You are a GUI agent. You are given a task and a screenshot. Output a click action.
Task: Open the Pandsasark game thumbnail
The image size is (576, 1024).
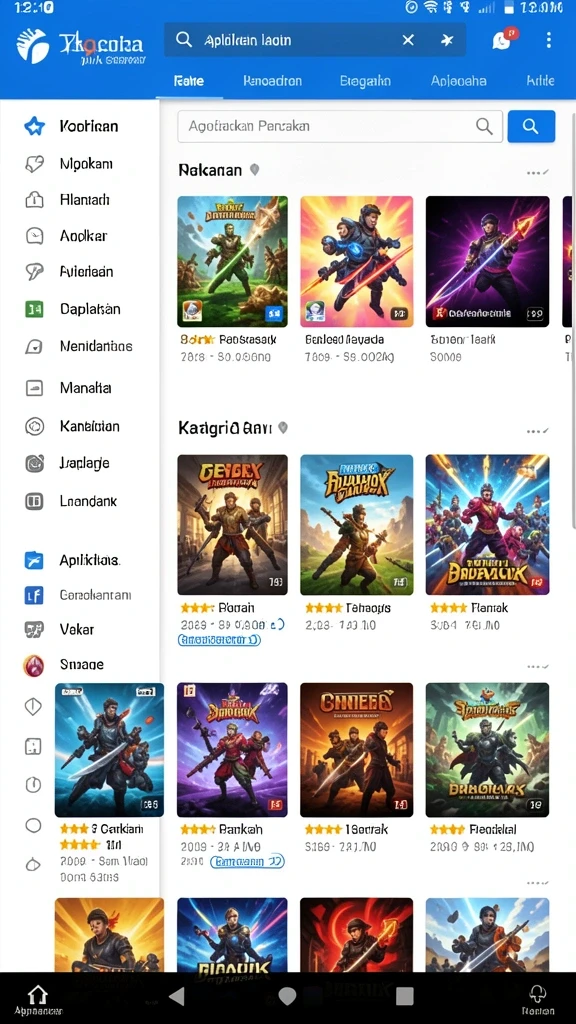232,261
